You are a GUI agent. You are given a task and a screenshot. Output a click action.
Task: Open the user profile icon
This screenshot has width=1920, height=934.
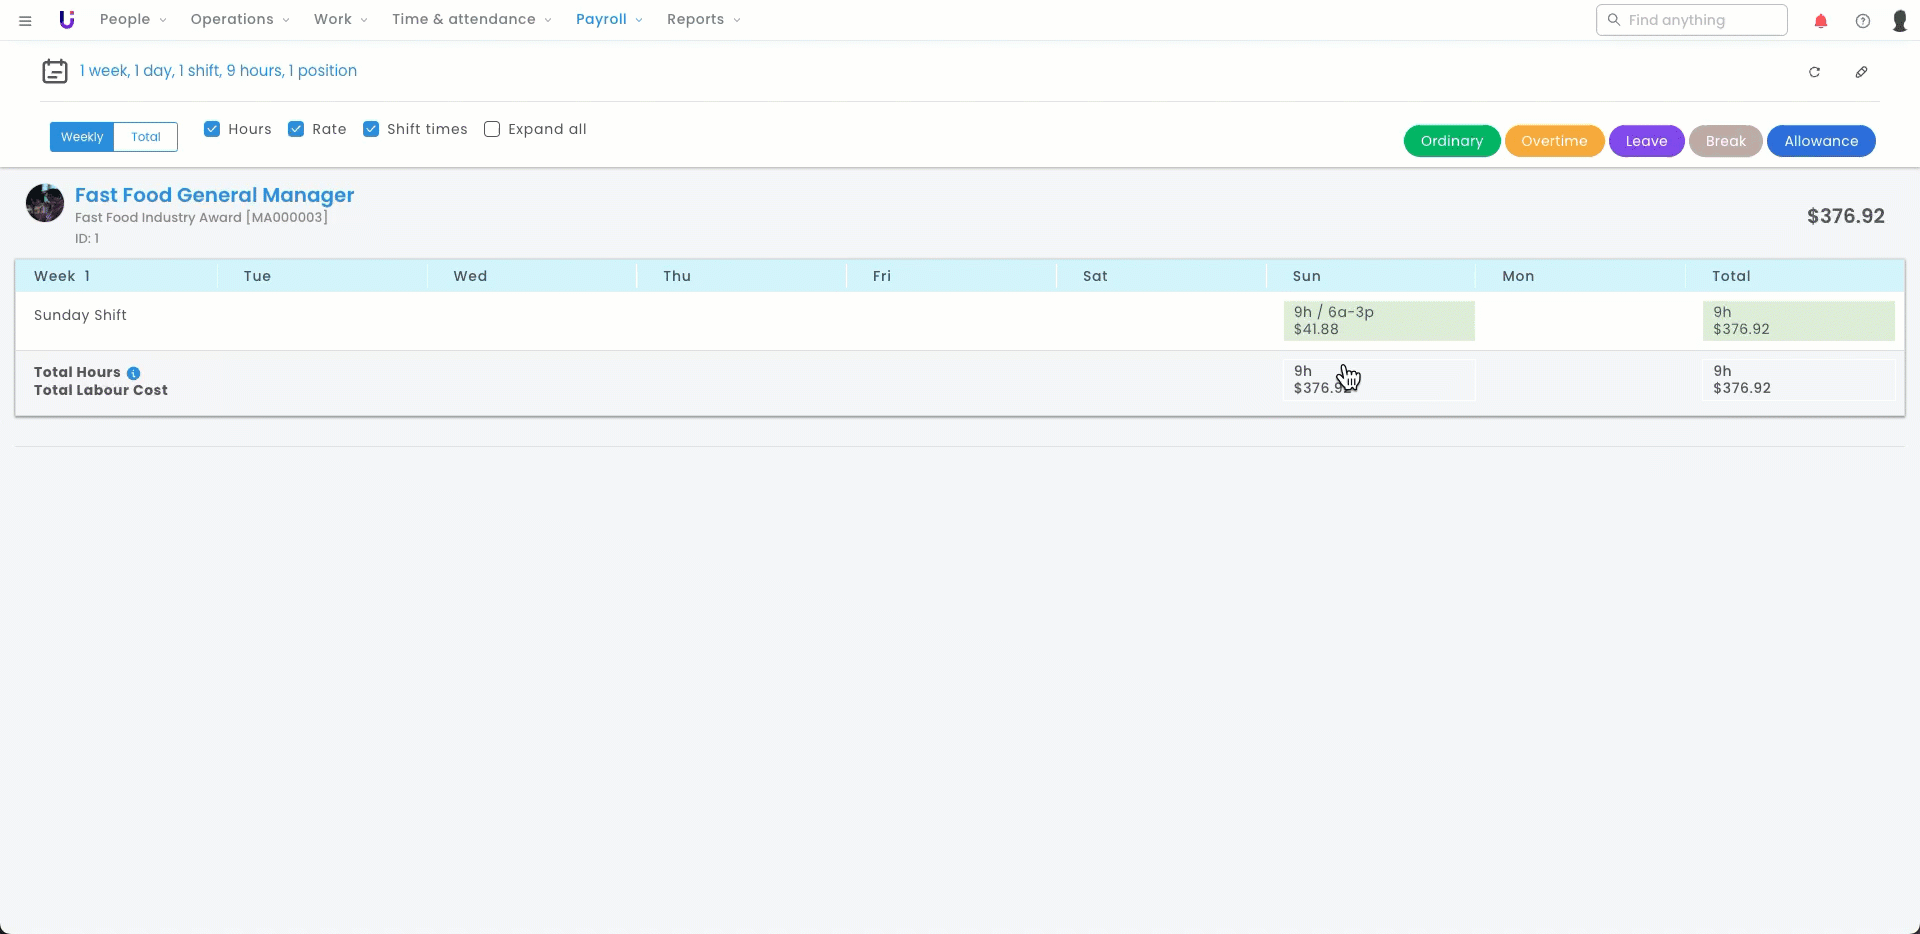tap(1899, 21)
